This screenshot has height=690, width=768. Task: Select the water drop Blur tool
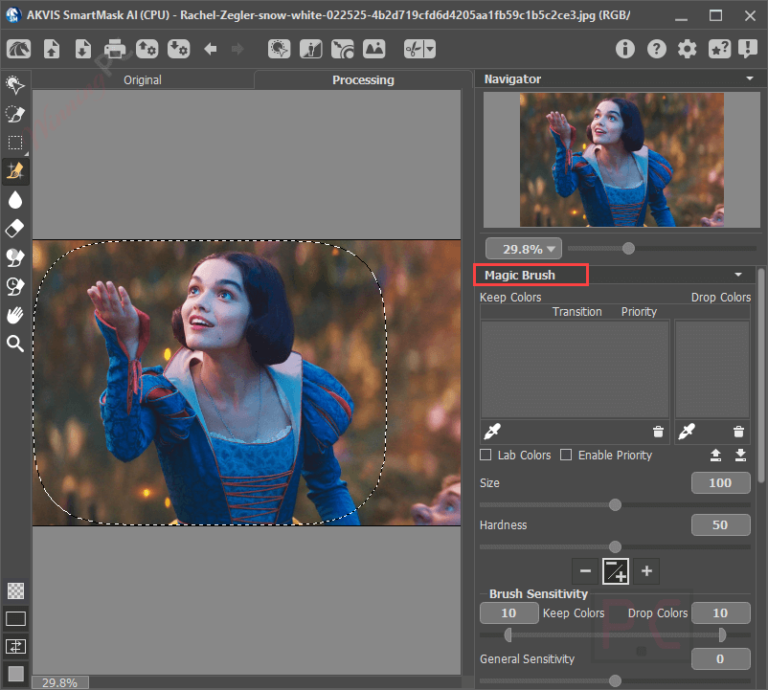coord(15,200)
